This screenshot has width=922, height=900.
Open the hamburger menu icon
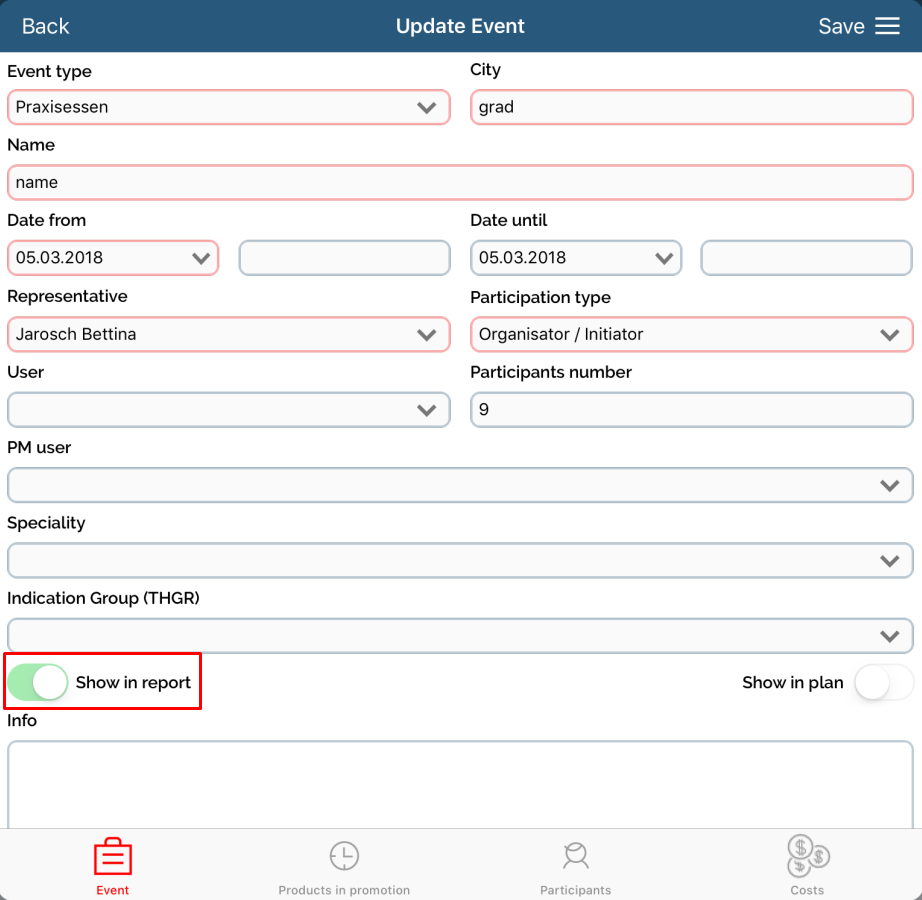point(888,27)
